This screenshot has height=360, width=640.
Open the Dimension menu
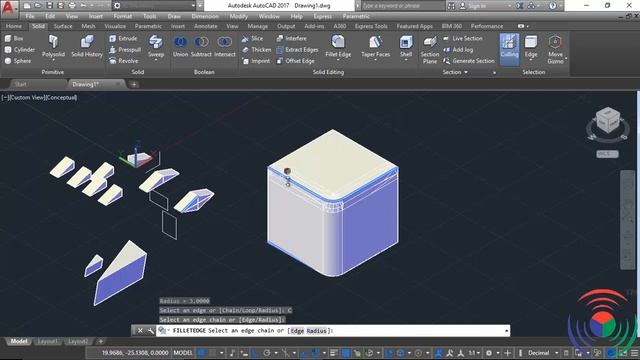click(205, 16)
